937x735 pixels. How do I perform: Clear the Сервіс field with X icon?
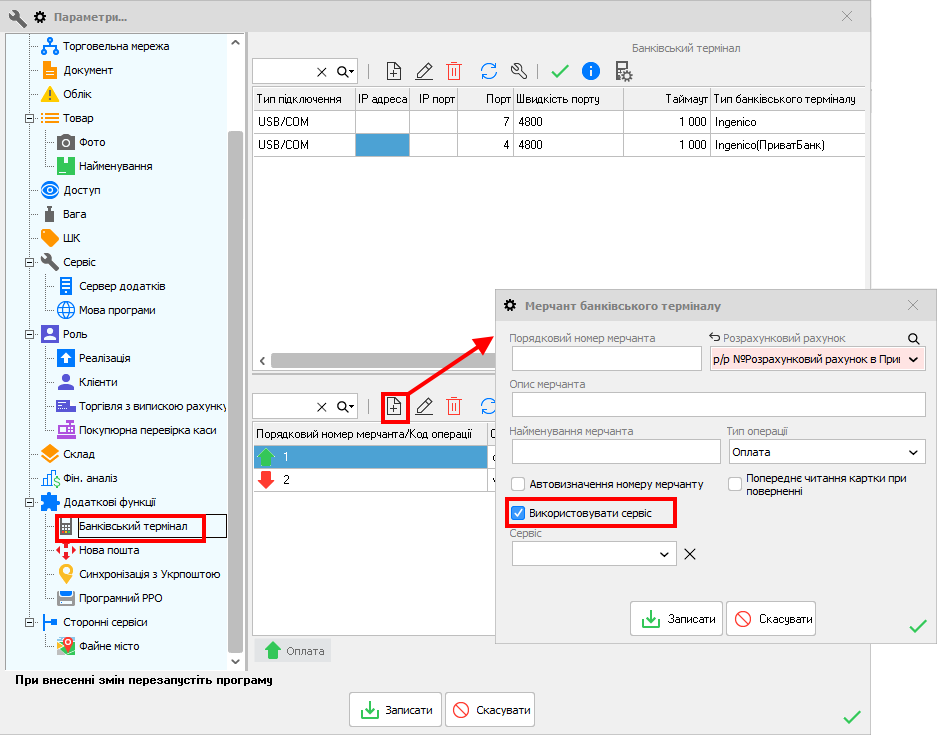pyautogui.click(x=689, y=554)
